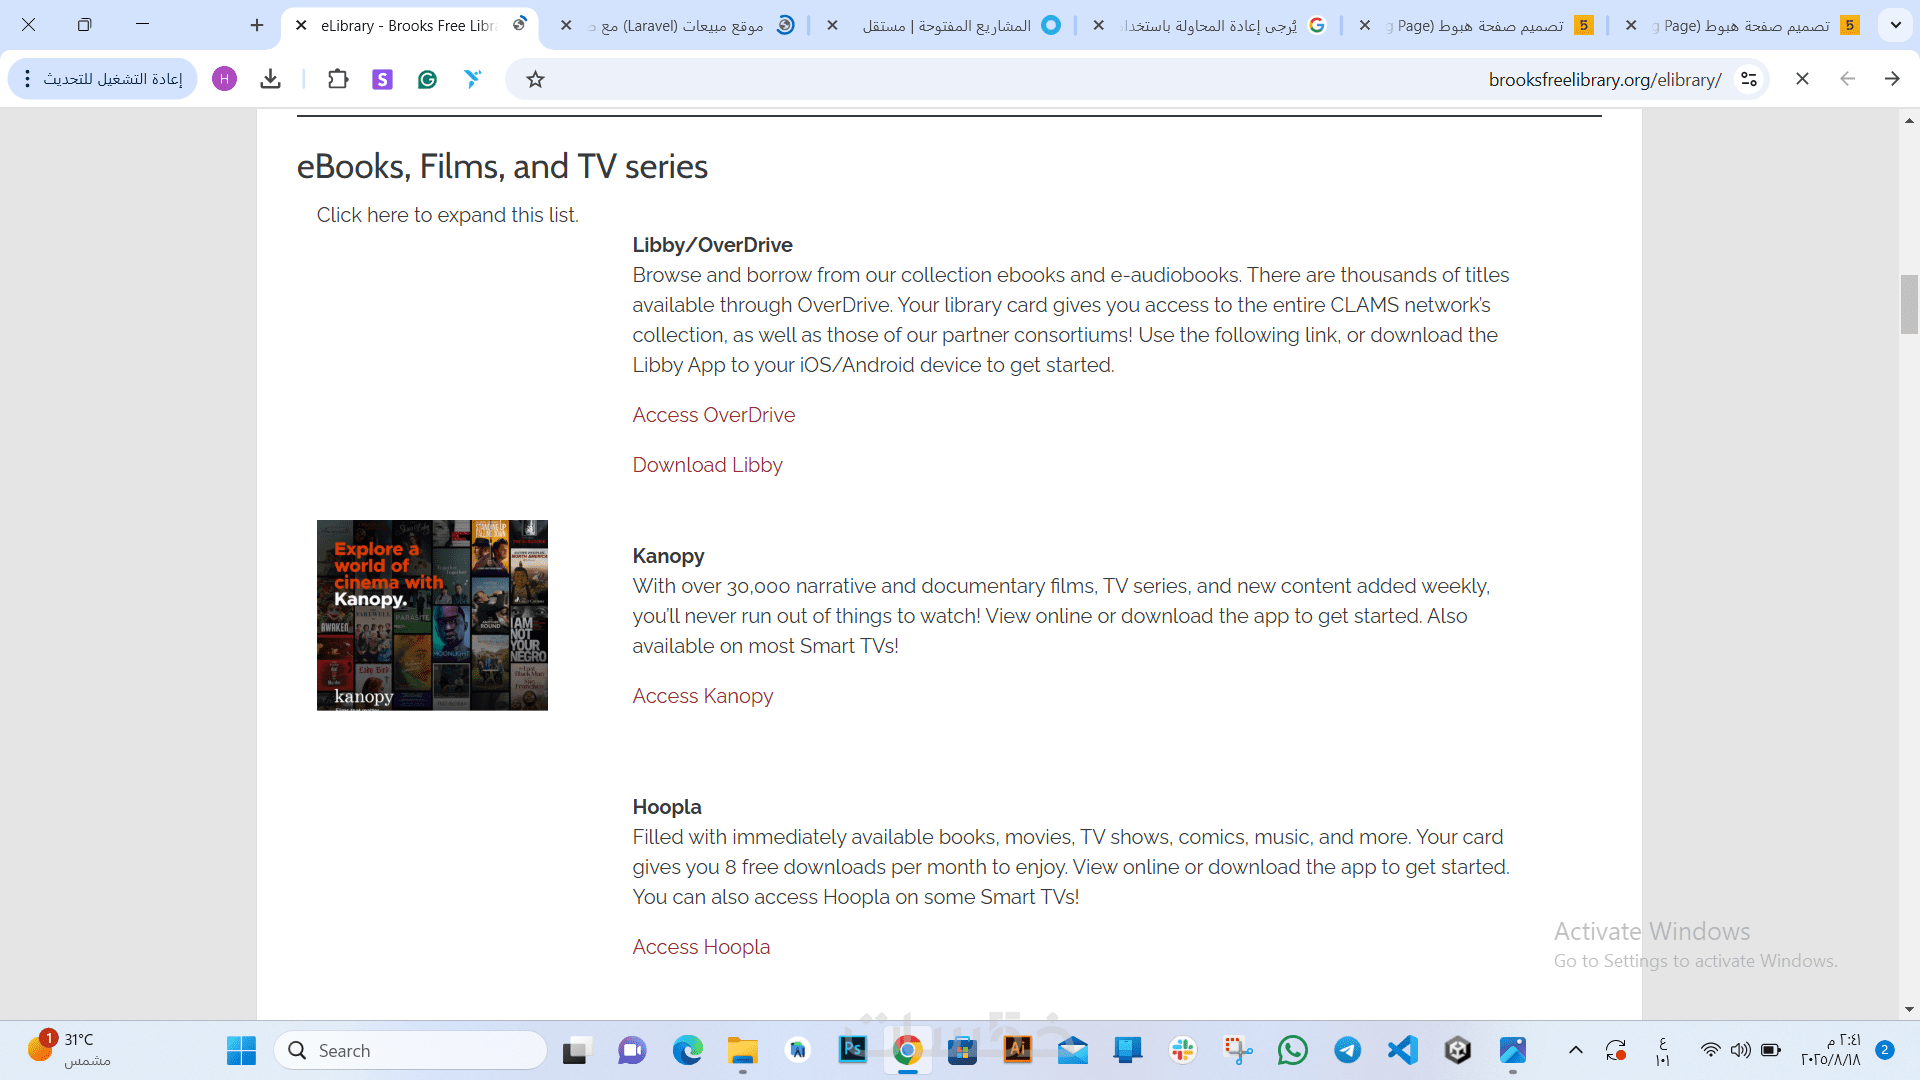Open the Access OverDrive link
The height and width of the screenshot is (1080, 1920).
coord(713,415)
